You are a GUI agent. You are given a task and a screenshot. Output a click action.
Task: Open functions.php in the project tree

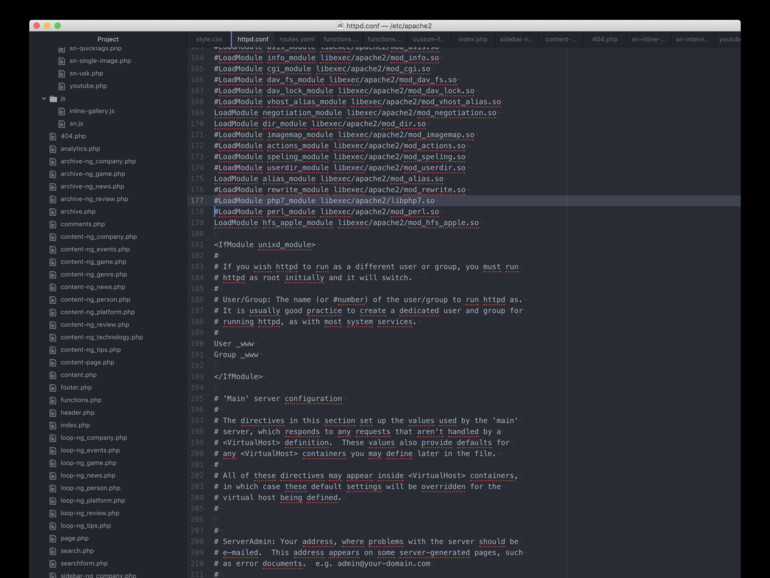click(81, 400)
